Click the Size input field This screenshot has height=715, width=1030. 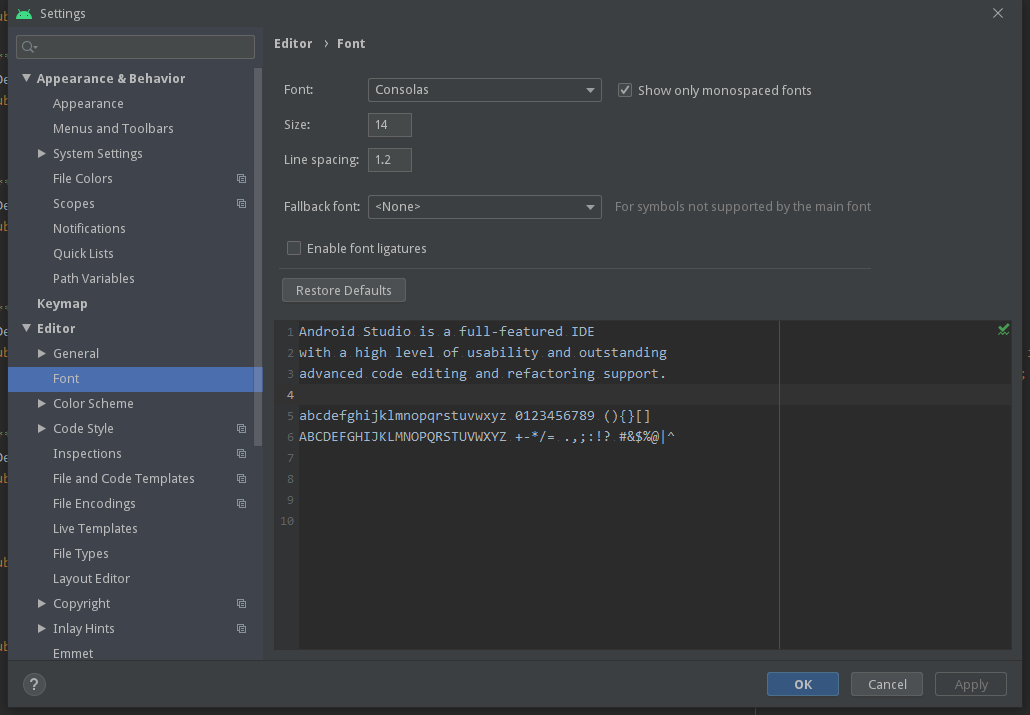(x=390, y=125)
